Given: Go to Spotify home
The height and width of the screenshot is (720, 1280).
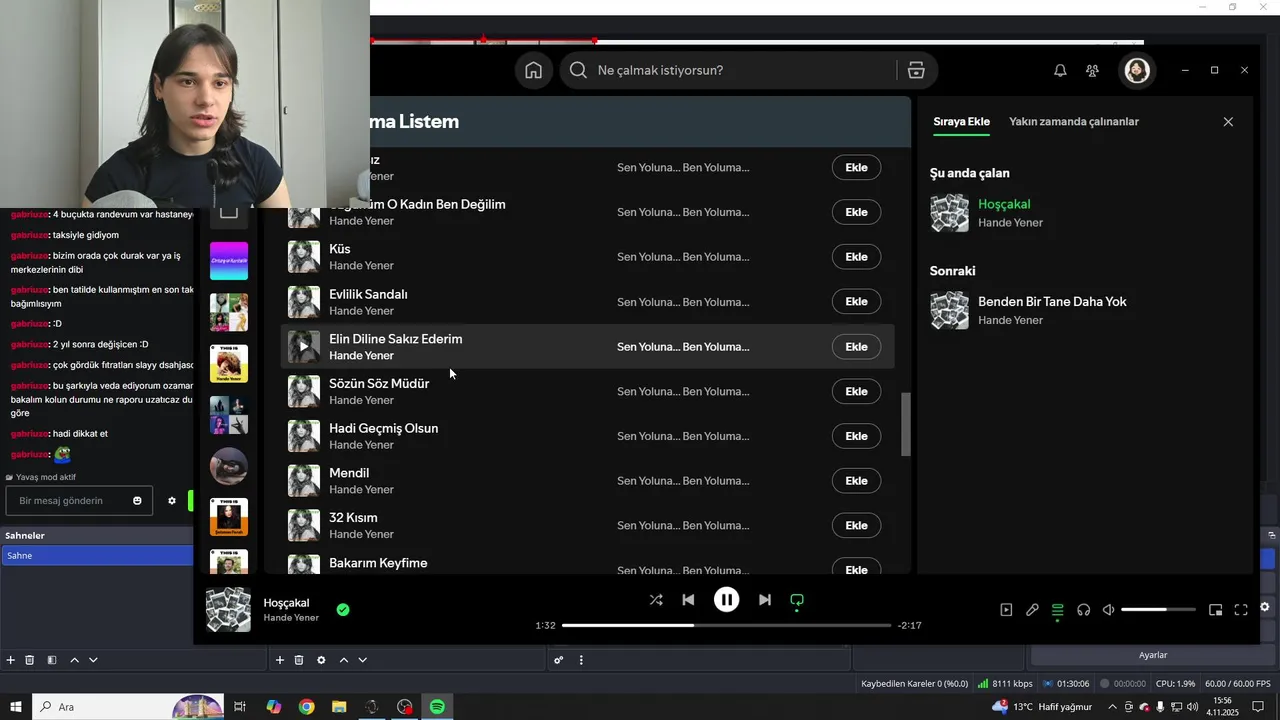Looking at the screenshot, I should pos(533,70).
